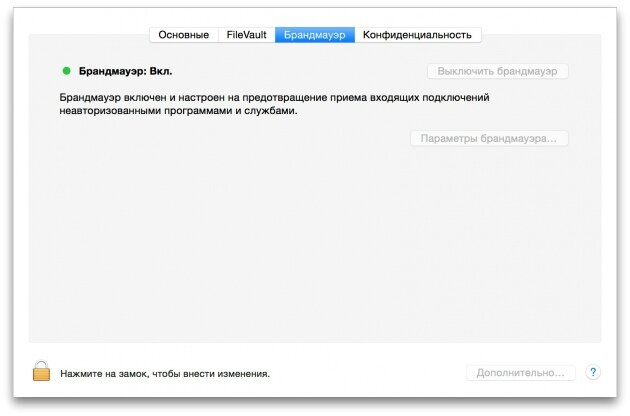The height and width of the screenshot is (416, 630).
Task: Click the Дополнительно button
Action: coord(521,373)
